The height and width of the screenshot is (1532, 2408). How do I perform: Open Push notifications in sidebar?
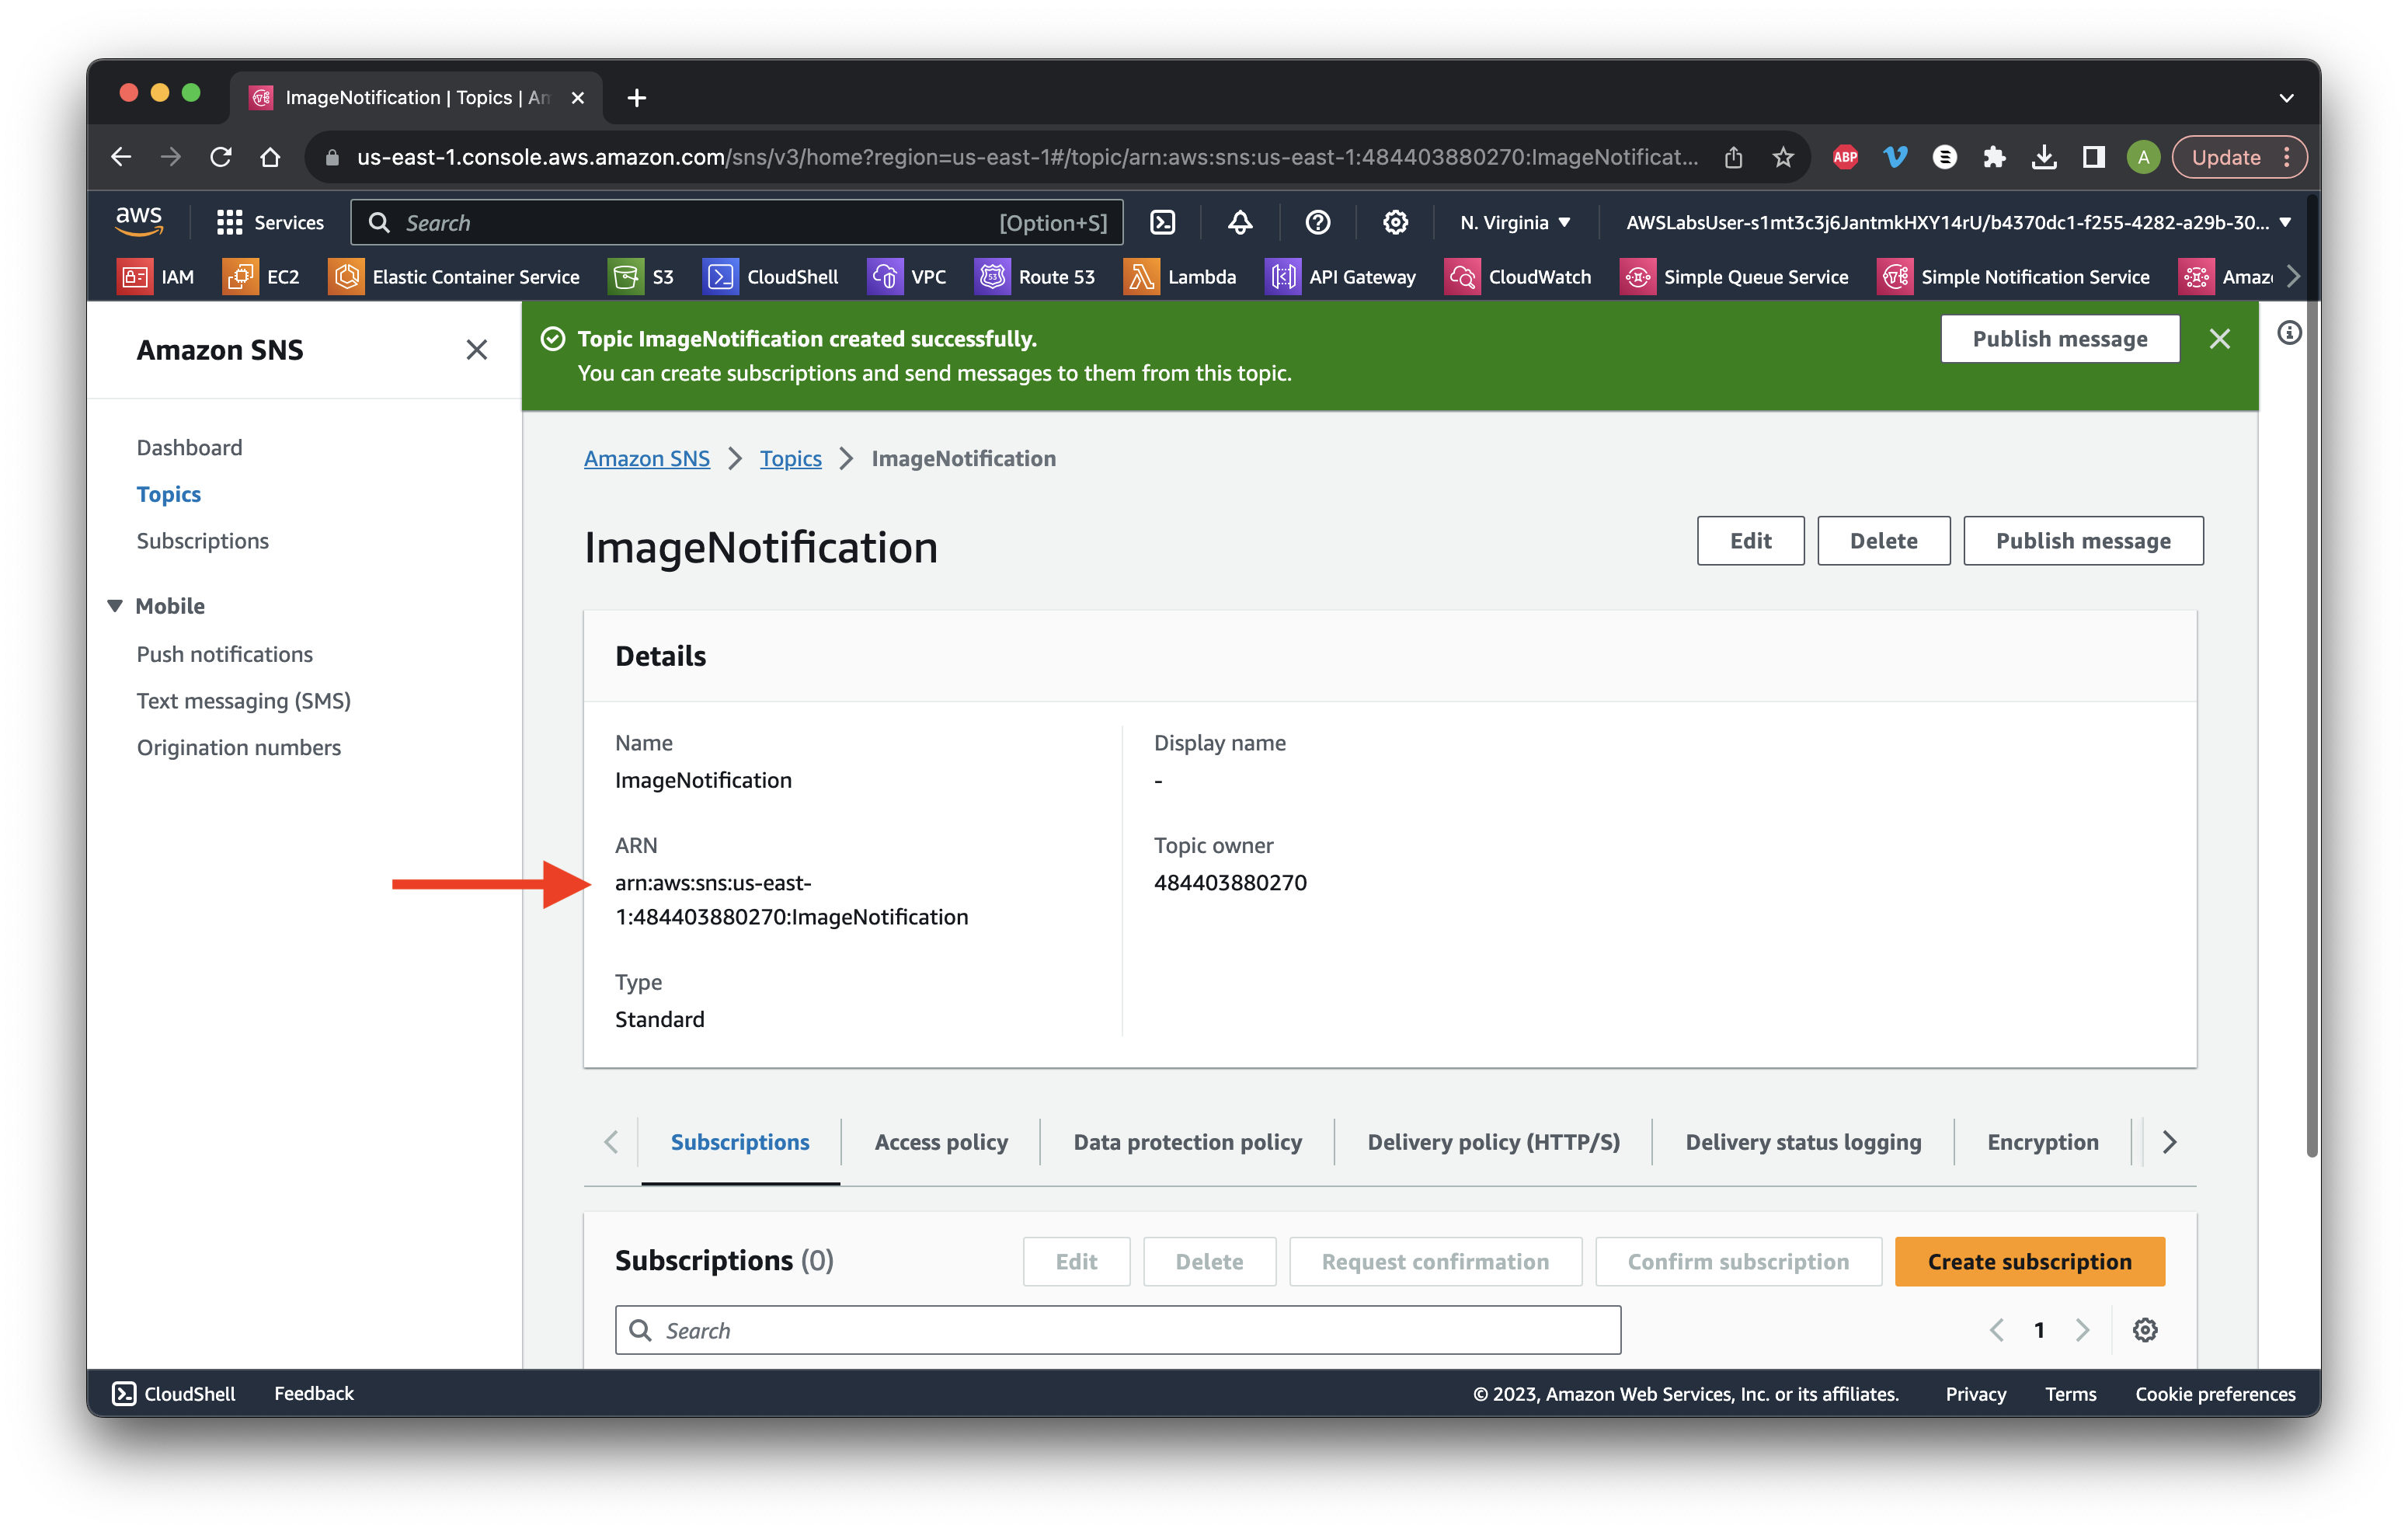pos(224,654)
